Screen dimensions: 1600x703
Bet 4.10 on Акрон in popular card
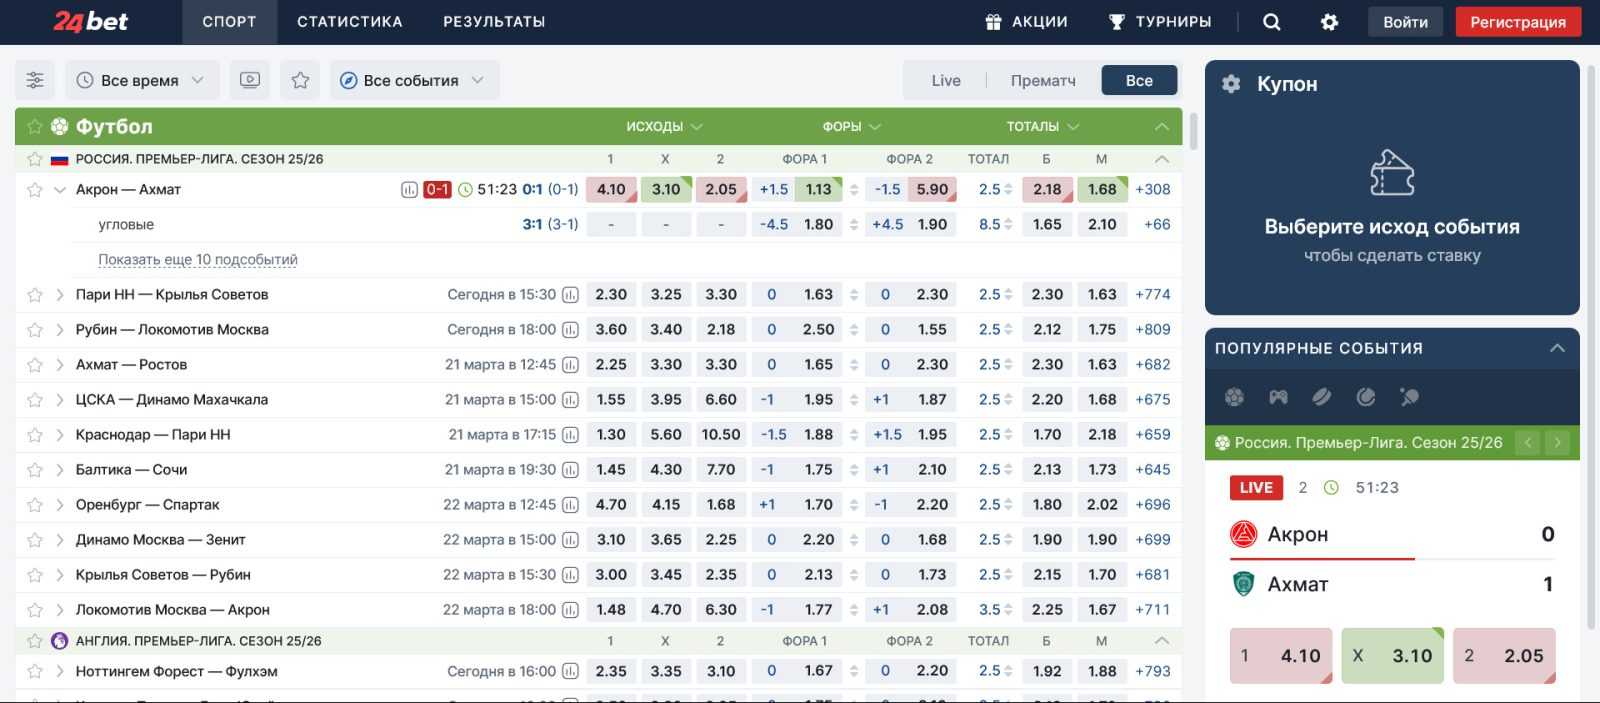pyautogui.click(x=1281, y=656)
